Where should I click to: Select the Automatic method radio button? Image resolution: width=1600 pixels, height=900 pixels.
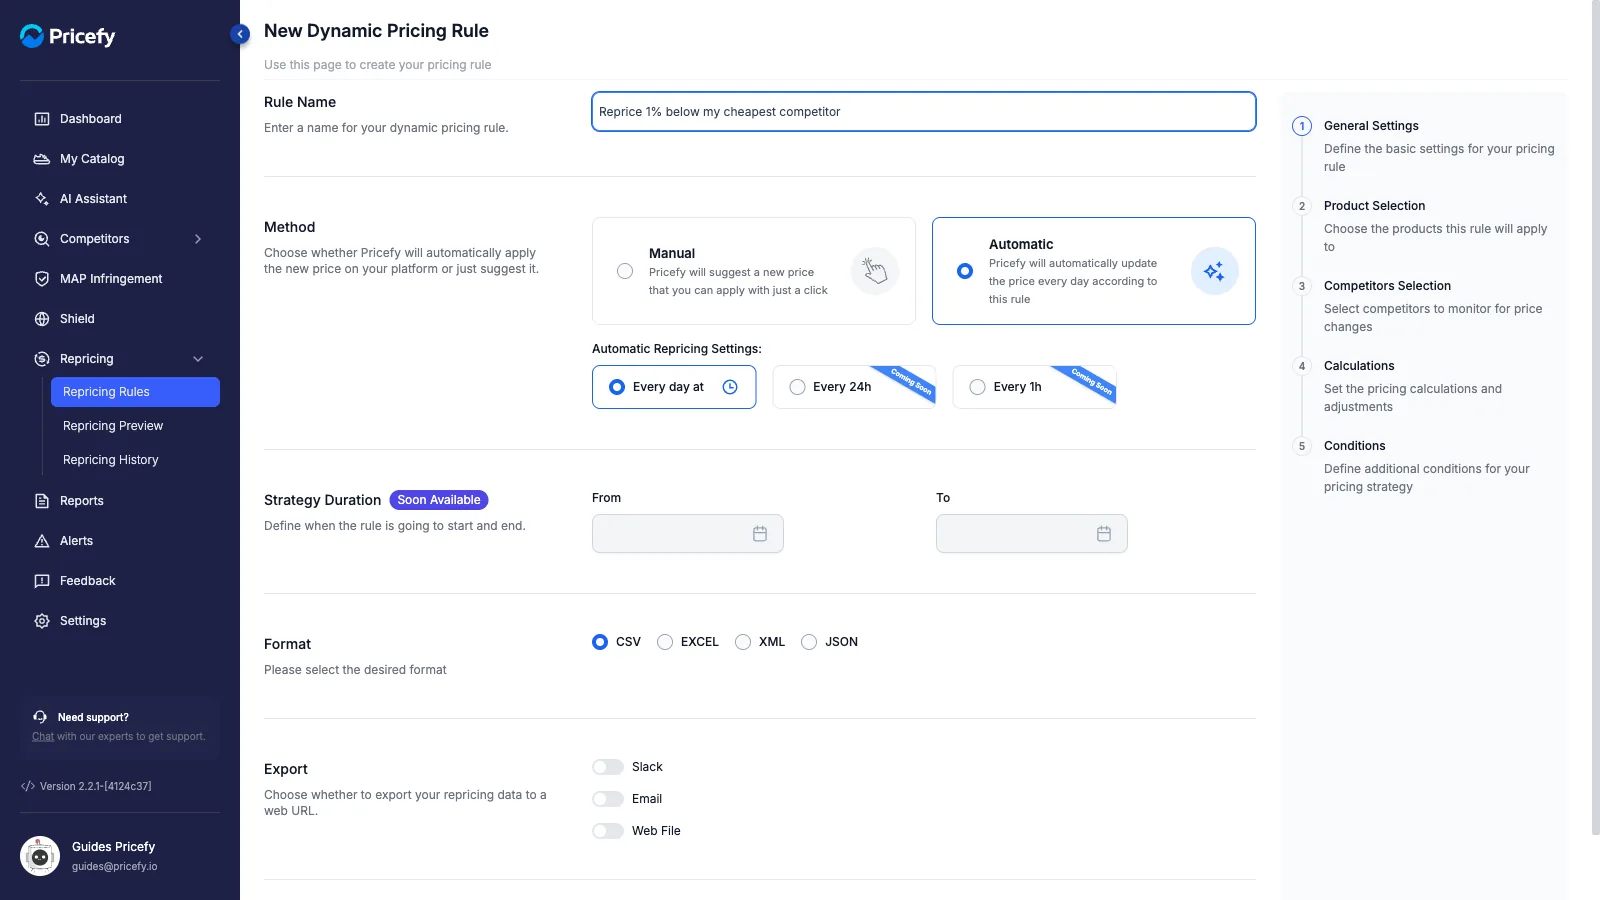click(x=965, y=271)
